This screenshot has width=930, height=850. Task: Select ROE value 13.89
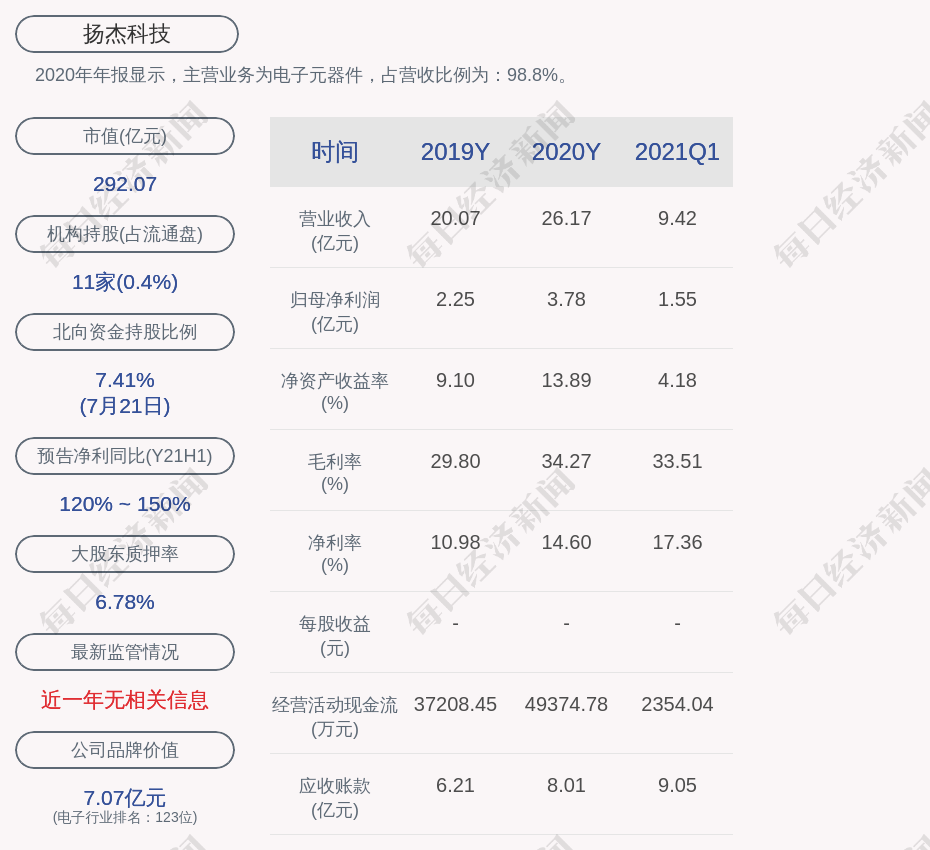pyautogui.click(x=566, y=380)
